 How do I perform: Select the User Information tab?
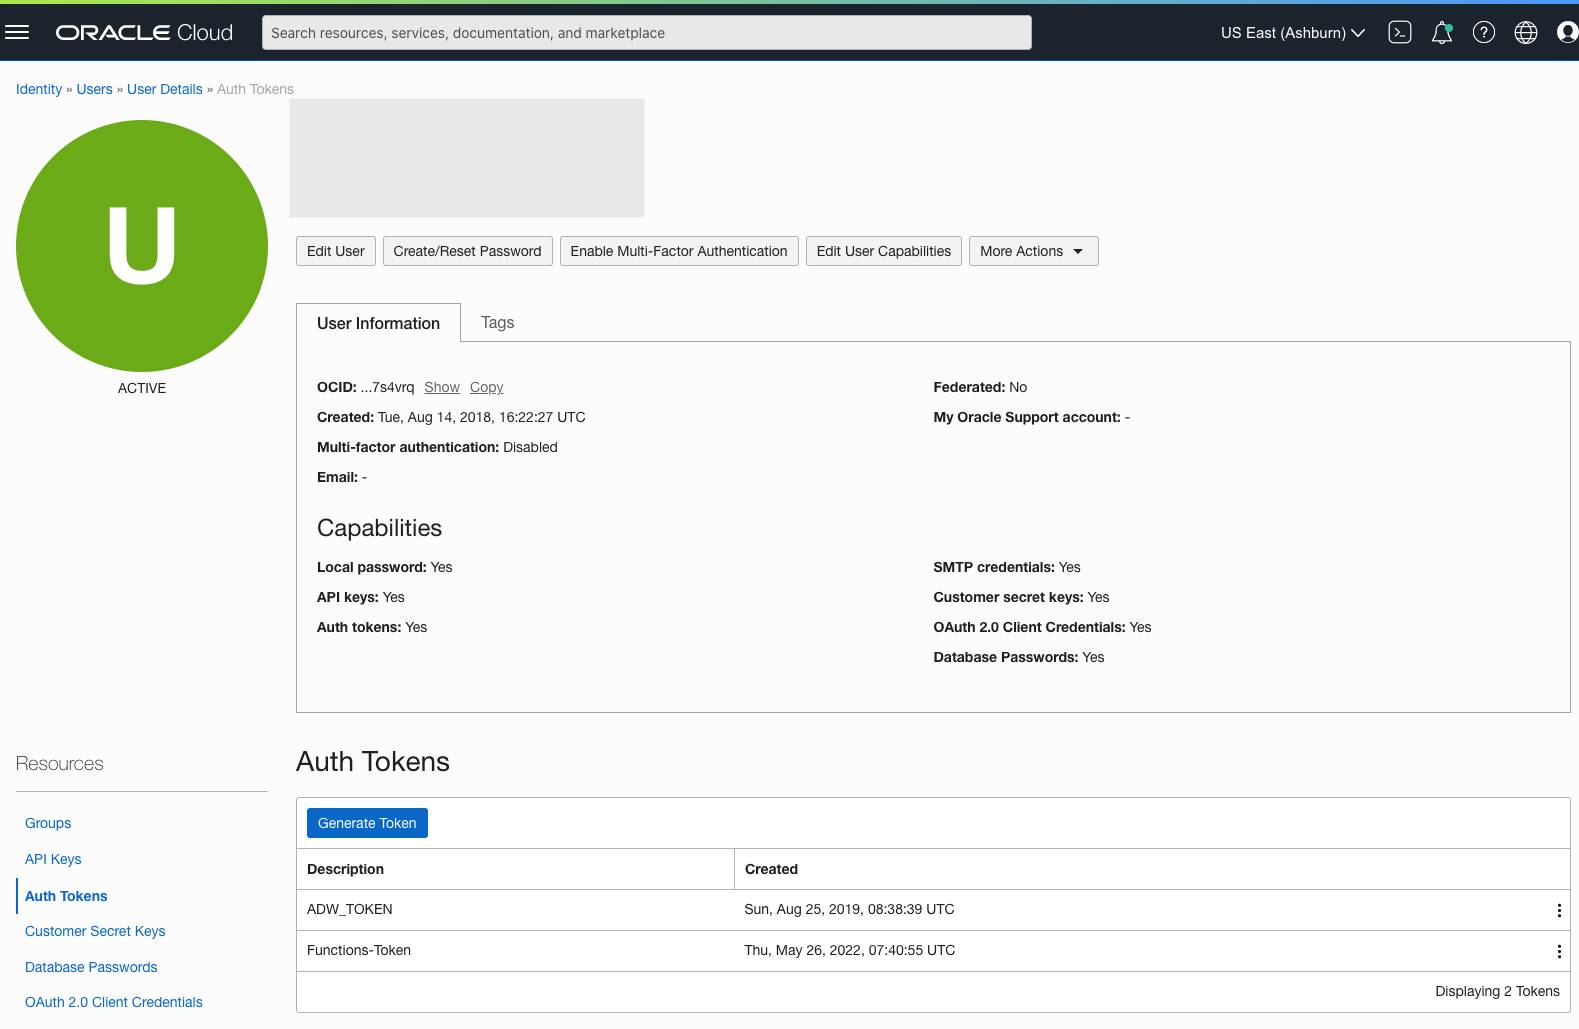tap(378, 323)
